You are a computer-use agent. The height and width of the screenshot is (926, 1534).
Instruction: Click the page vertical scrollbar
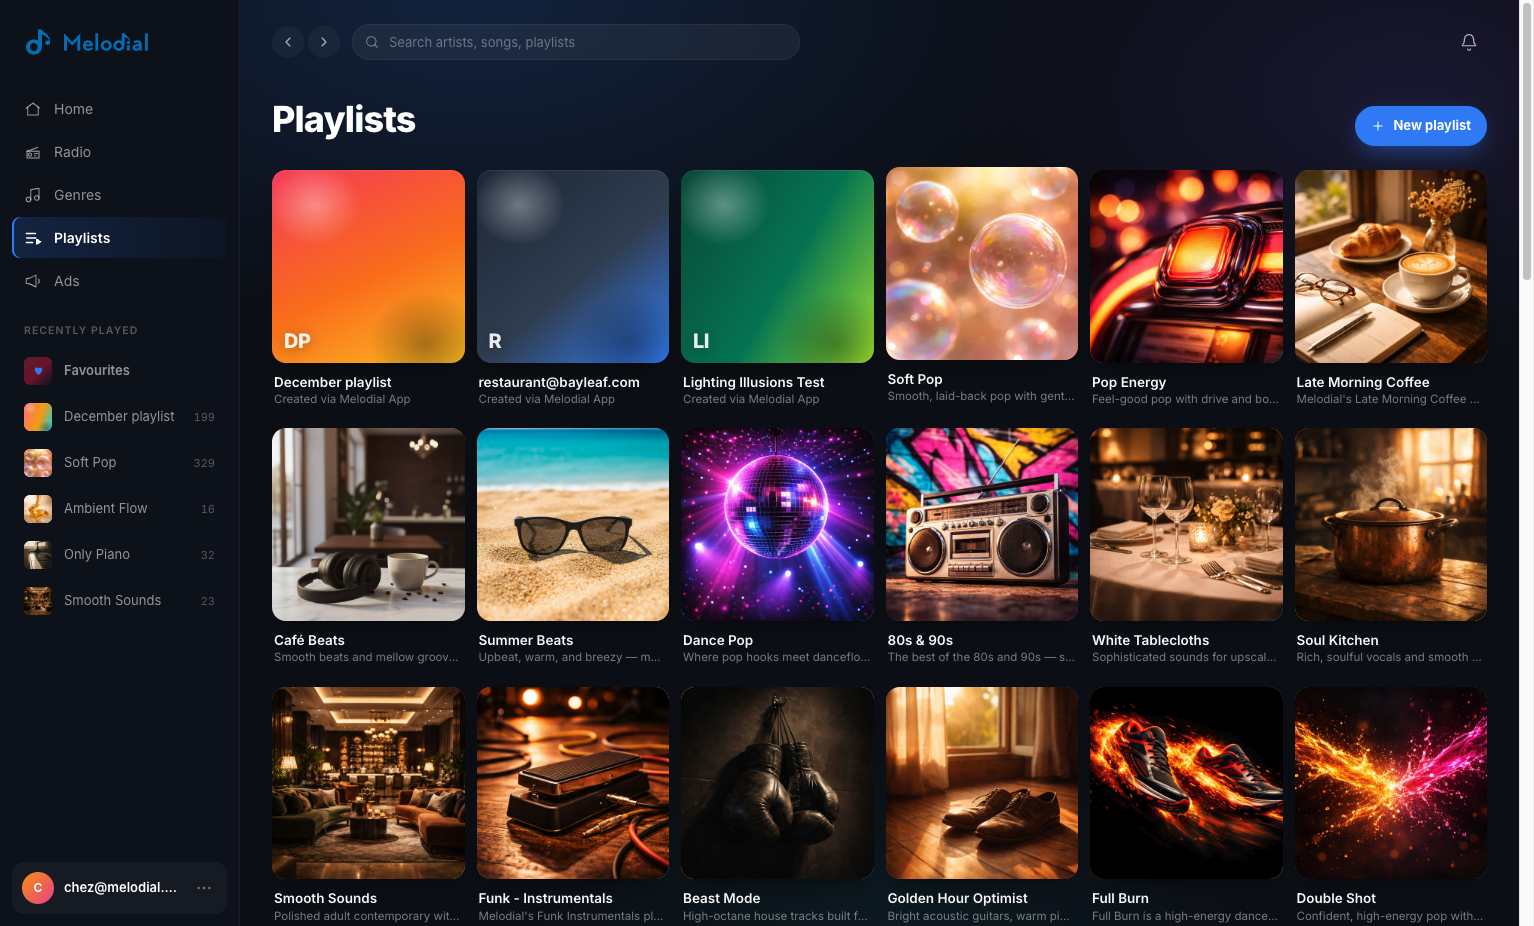pos(1526,140)
